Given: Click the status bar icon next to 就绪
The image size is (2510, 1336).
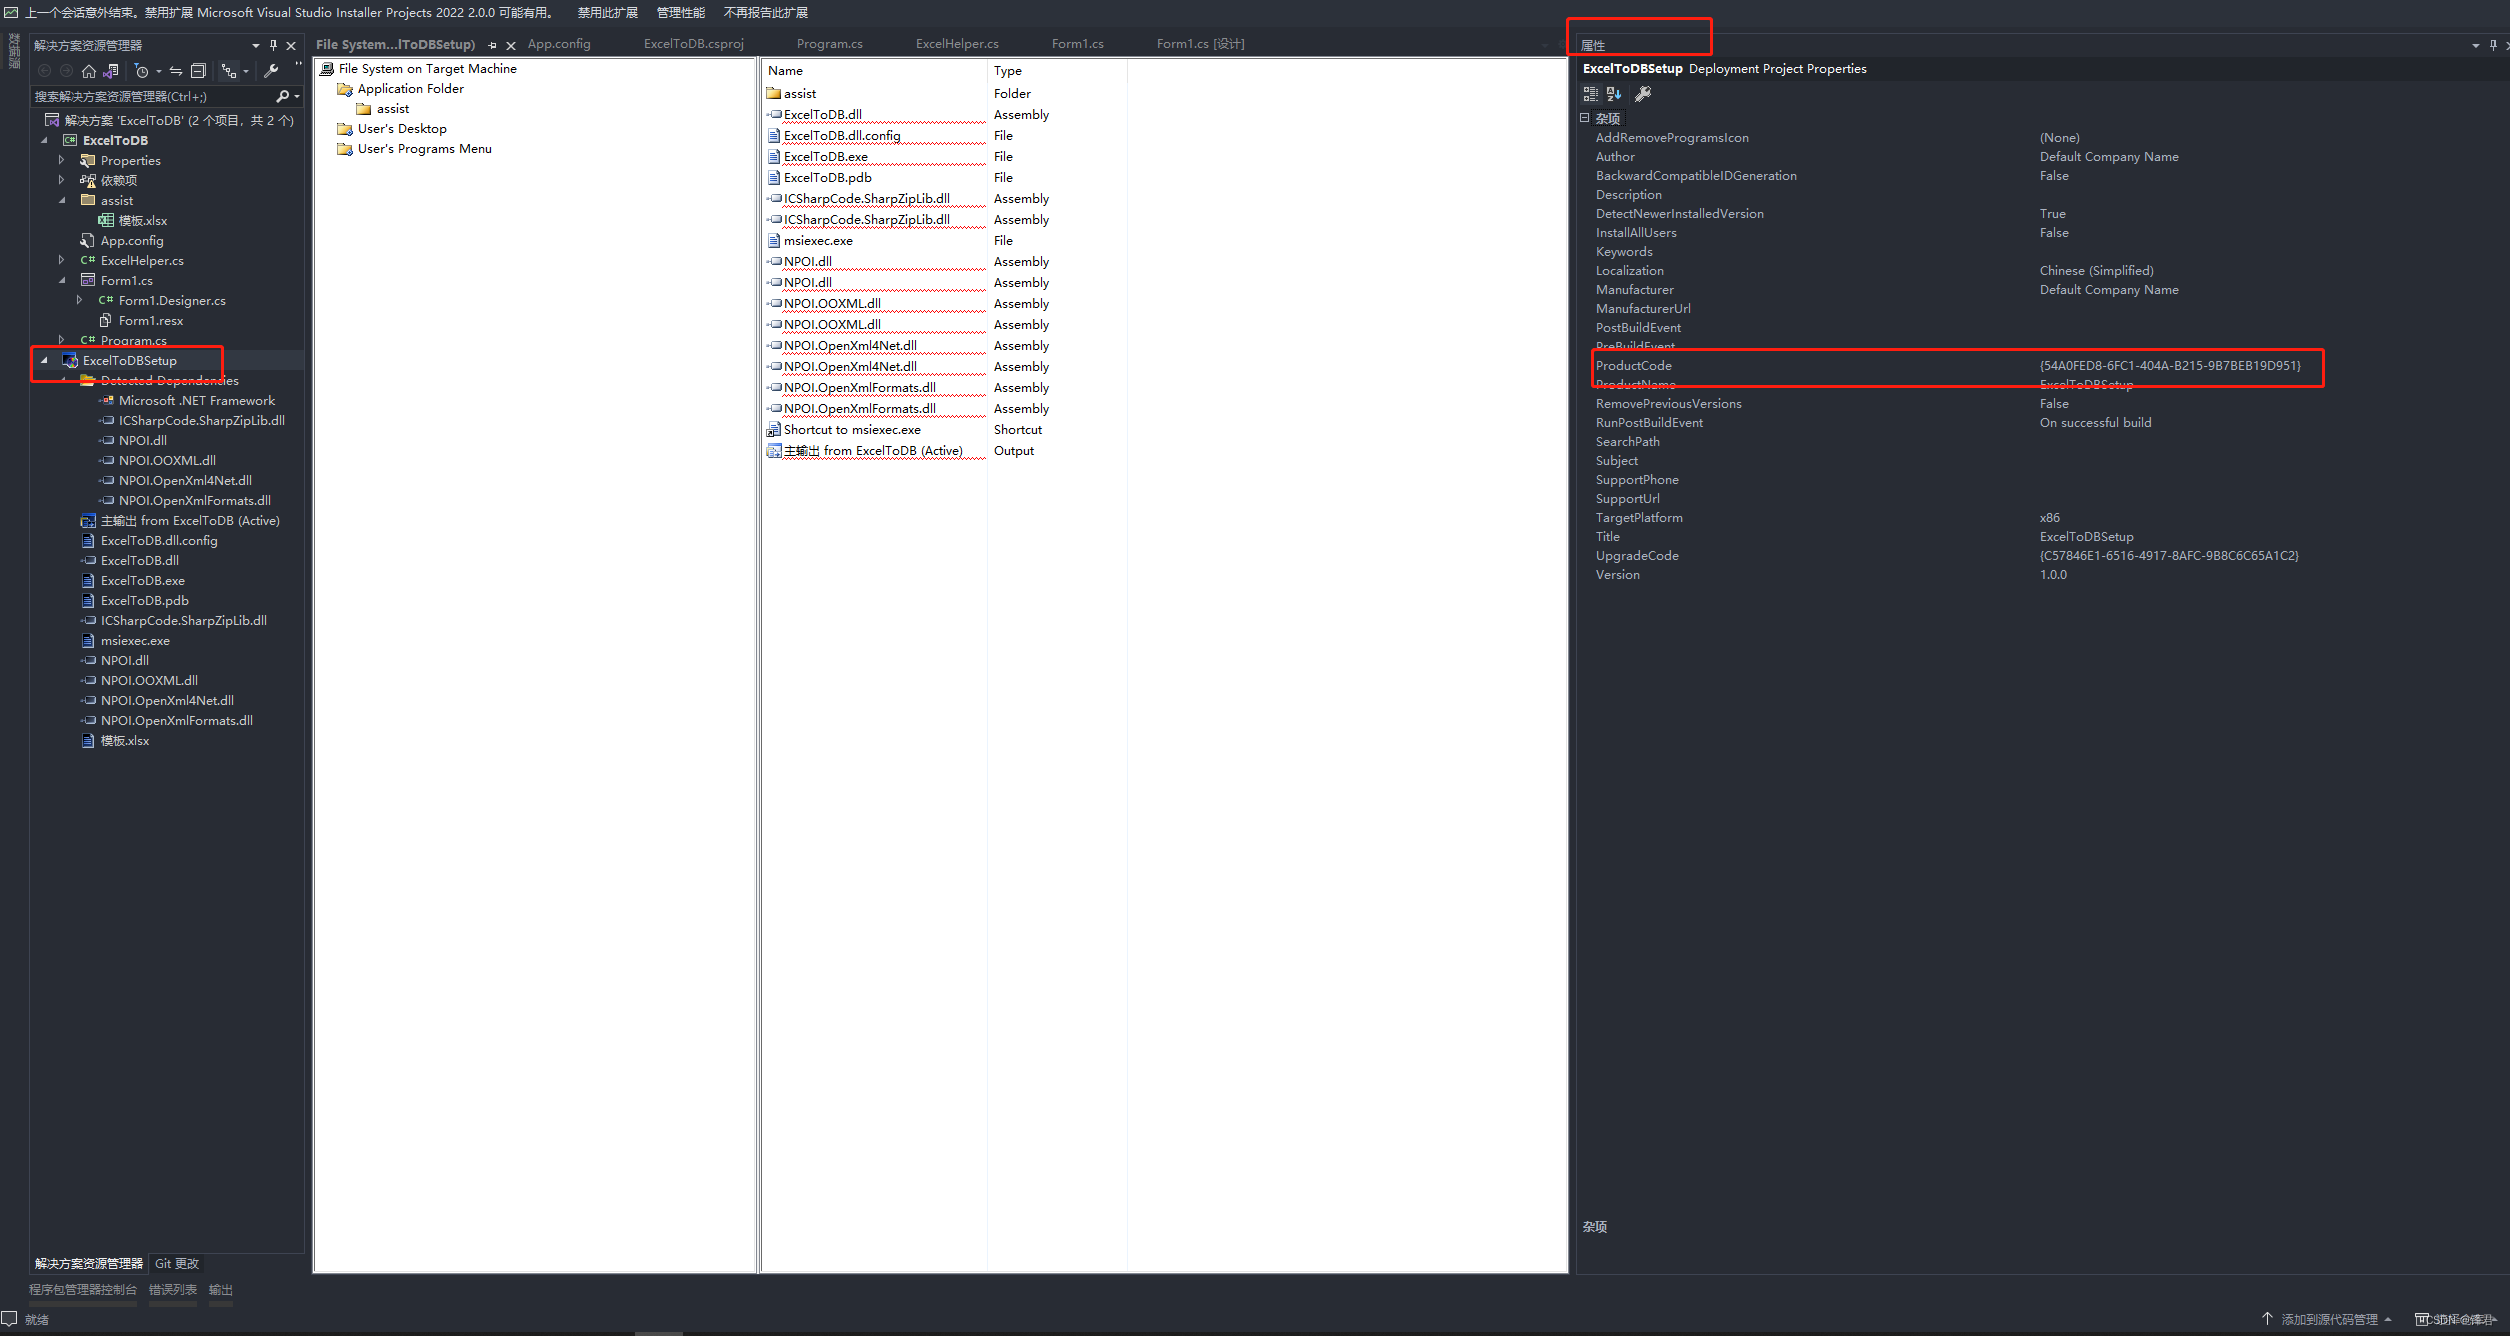Looking at the screenshot, I should [10, 1319].
